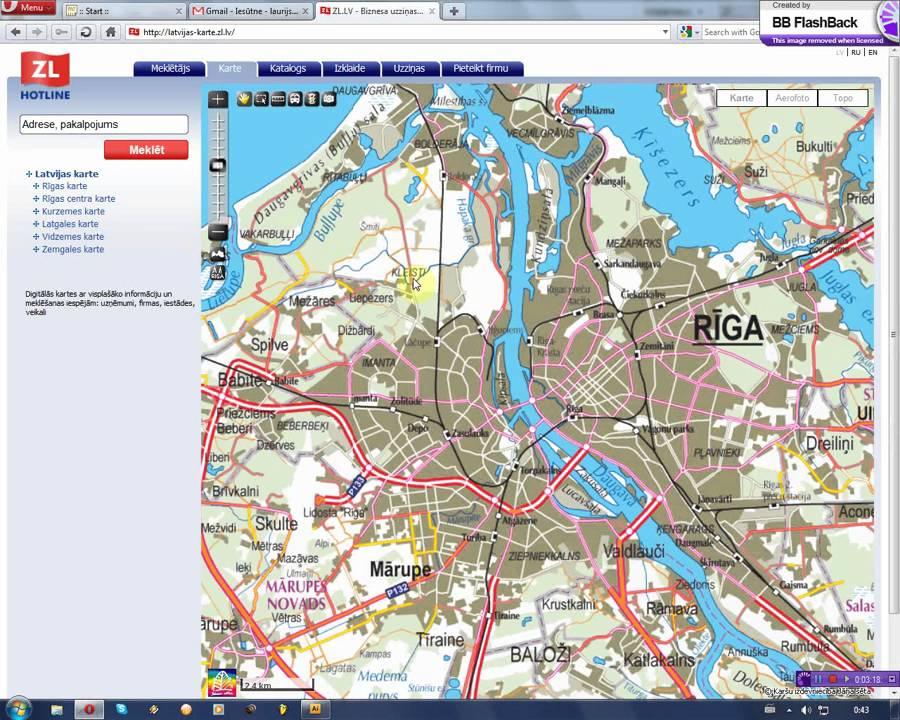Switch to the Gmail Iesūtne browser tab
Screen dimensions: 900x720
250,11
